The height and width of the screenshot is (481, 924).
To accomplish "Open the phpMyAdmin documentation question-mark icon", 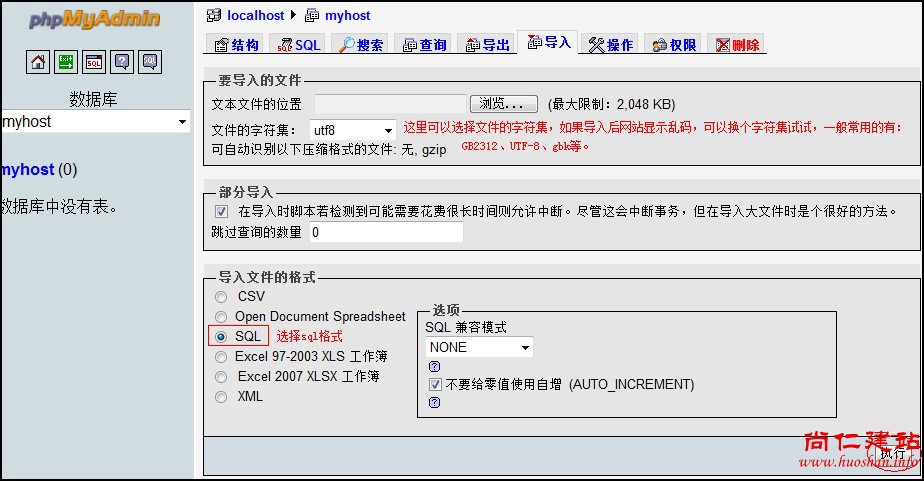I will pyautogui.click(x=121, y=62).
